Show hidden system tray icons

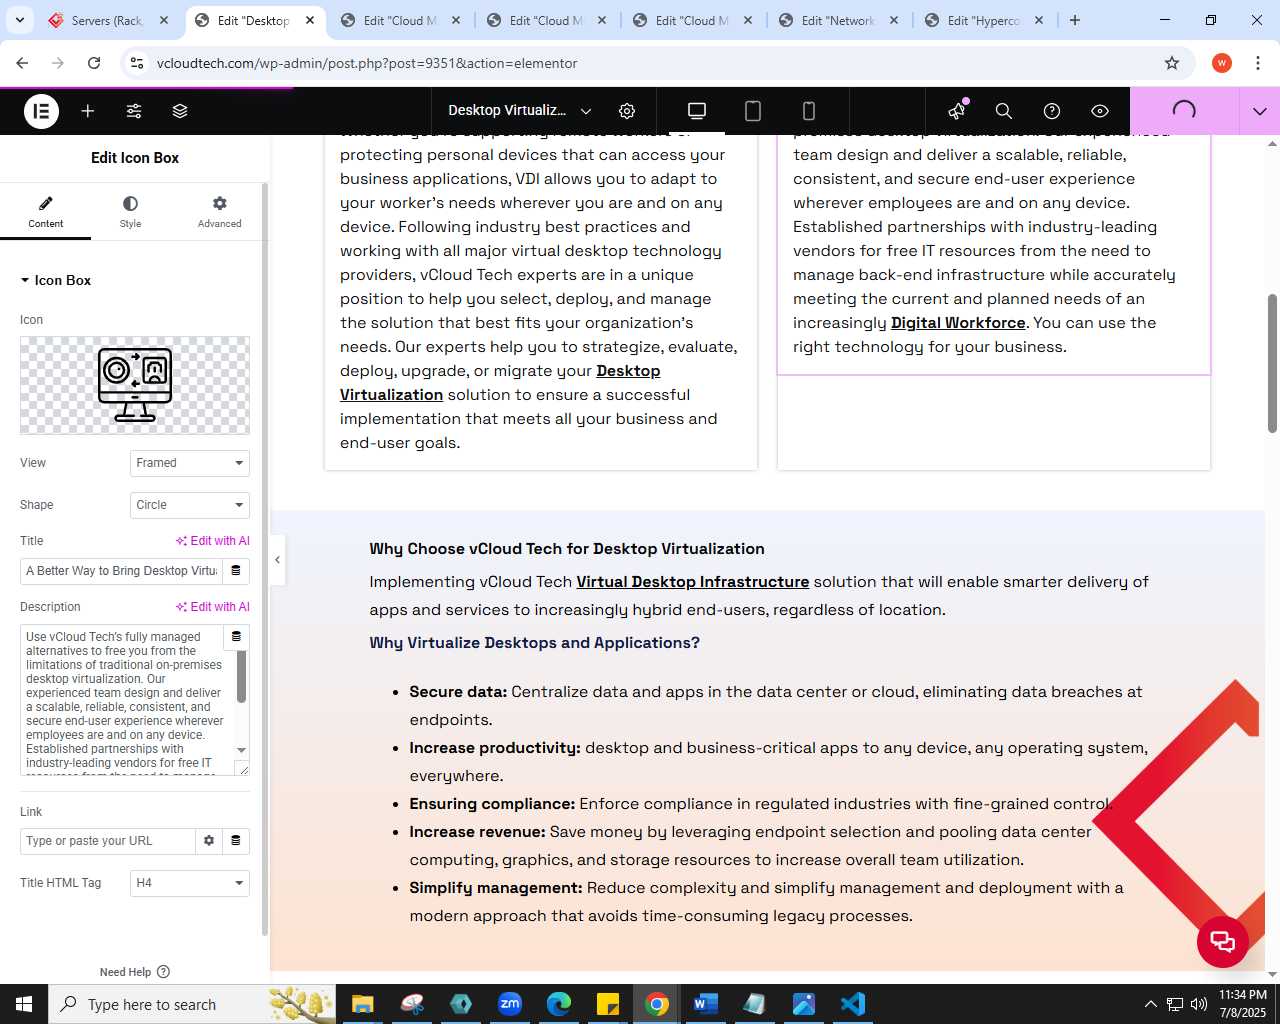pos(1150,1004)
